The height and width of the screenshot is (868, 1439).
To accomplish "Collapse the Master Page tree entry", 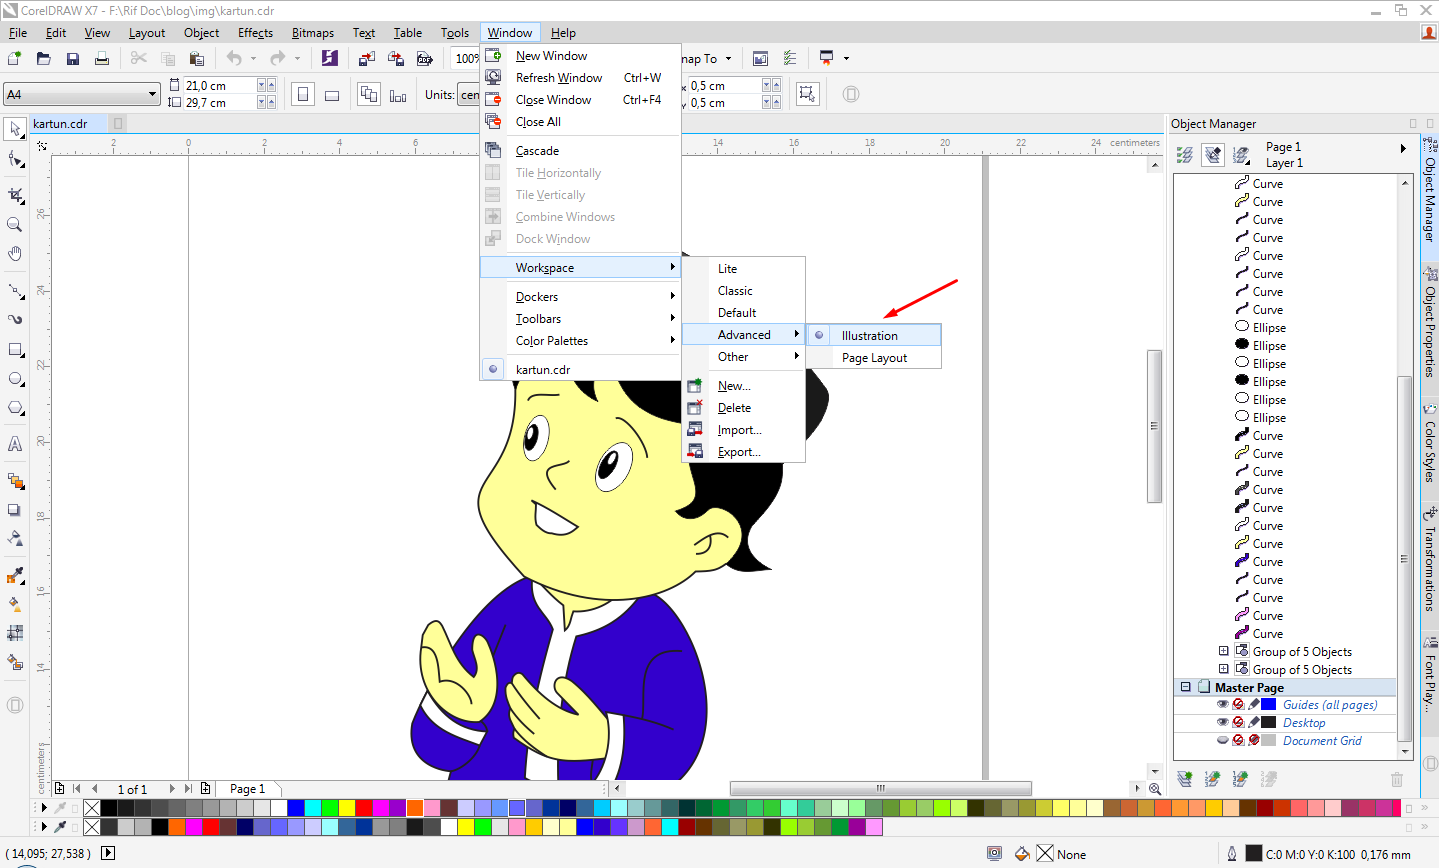I will pyautogui.click(x=1186, y=687).
